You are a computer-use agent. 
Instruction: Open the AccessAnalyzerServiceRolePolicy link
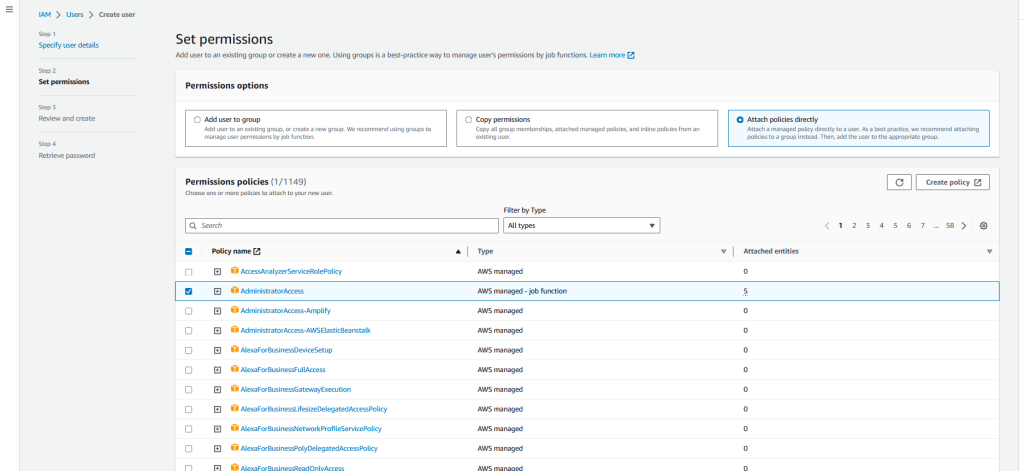point(291,271)
